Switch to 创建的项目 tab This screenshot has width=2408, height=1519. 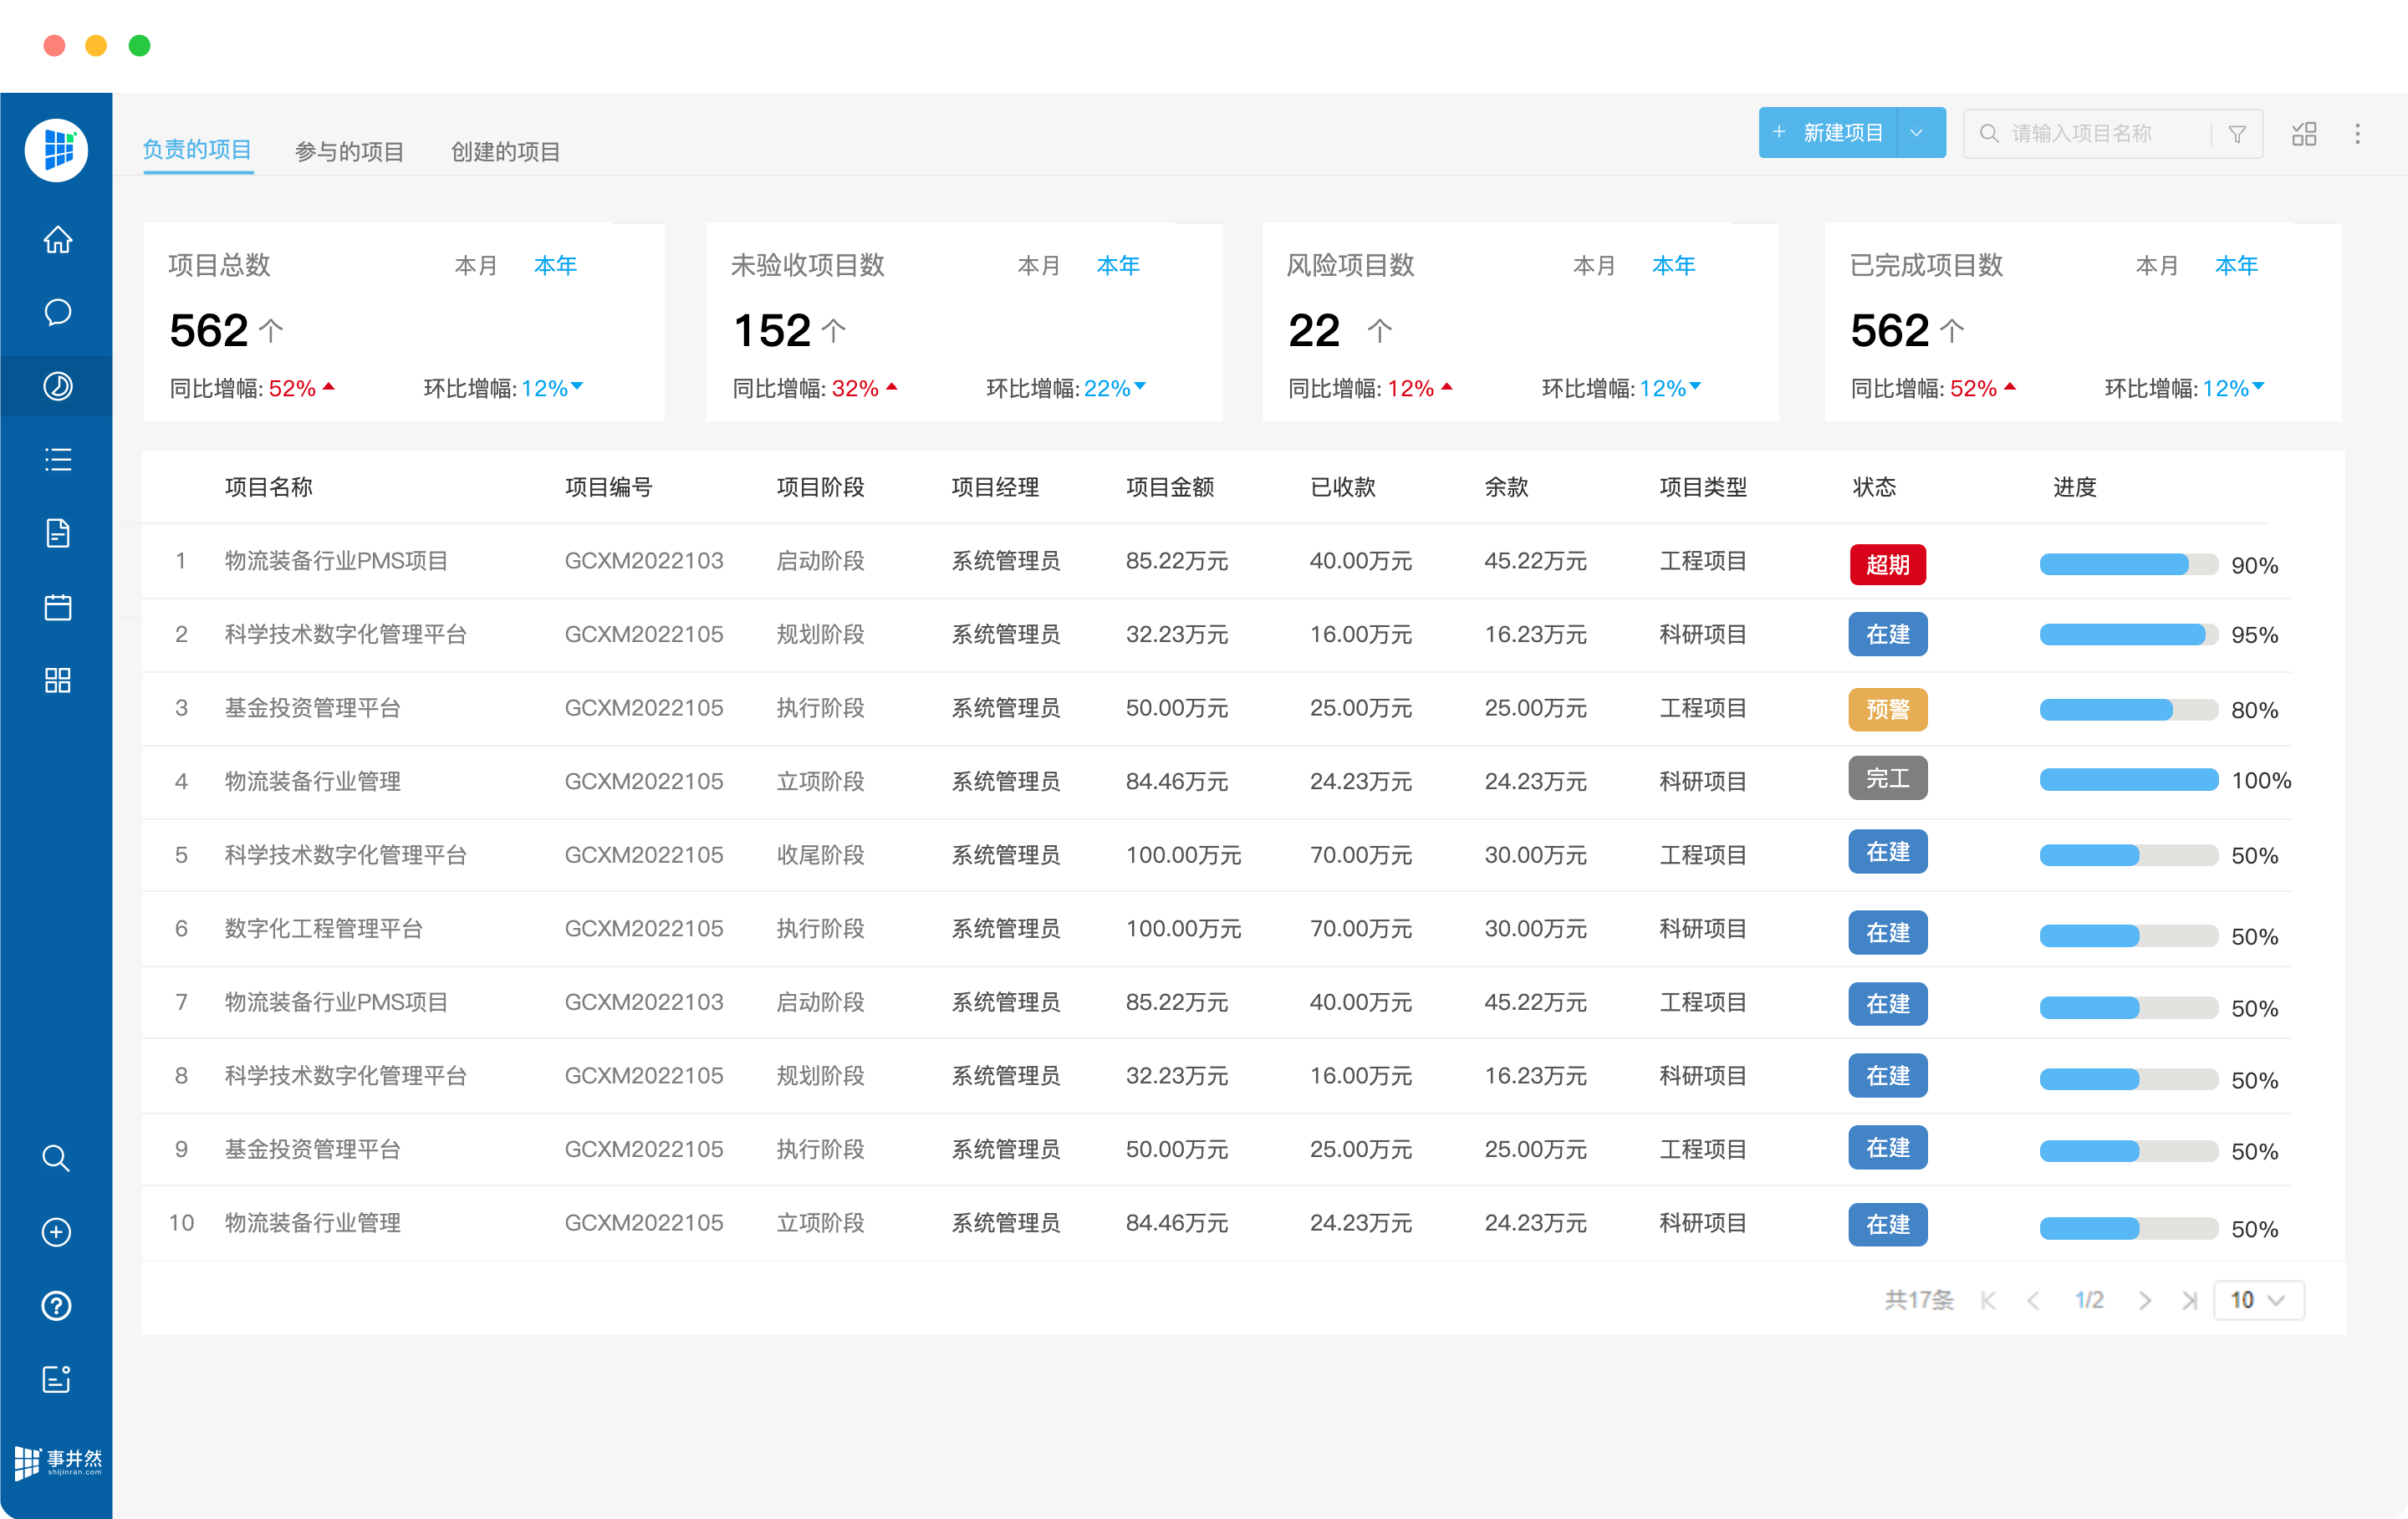505,151
